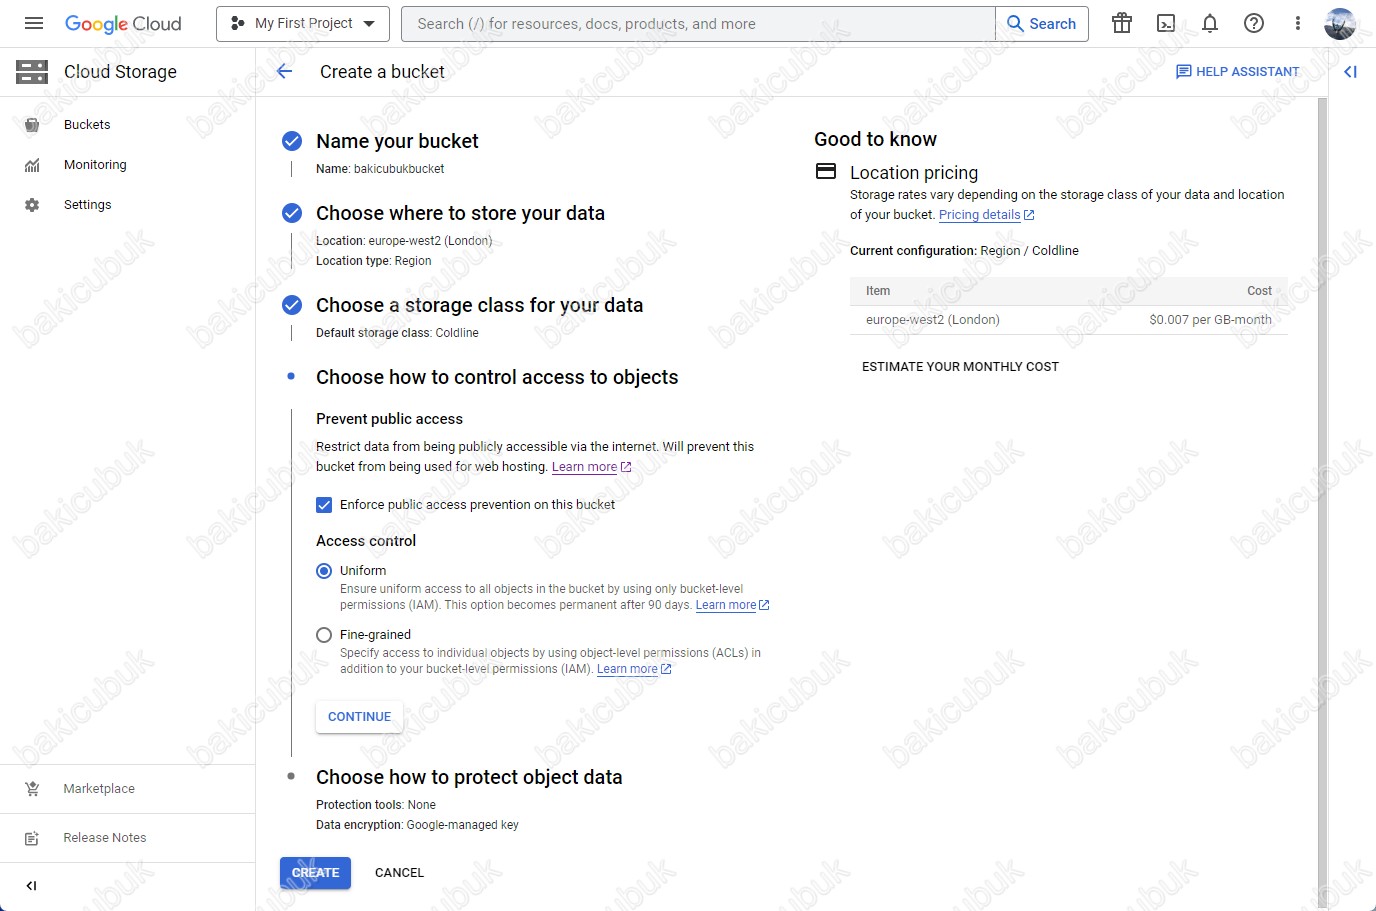Go back using the arrow beside Create a bucket
Viewport: 1376px width, 911px height.
285,71
